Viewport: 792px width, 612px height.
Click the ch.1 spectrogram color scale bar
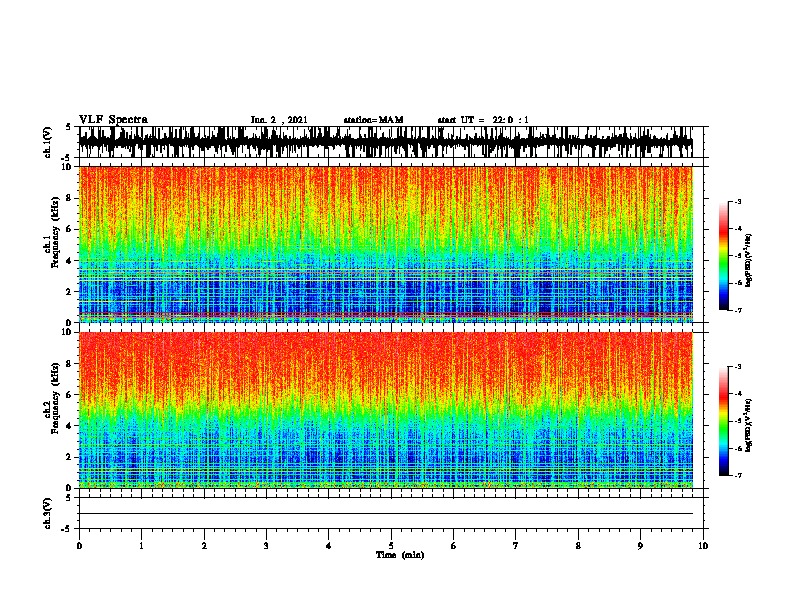coord(723,256)
